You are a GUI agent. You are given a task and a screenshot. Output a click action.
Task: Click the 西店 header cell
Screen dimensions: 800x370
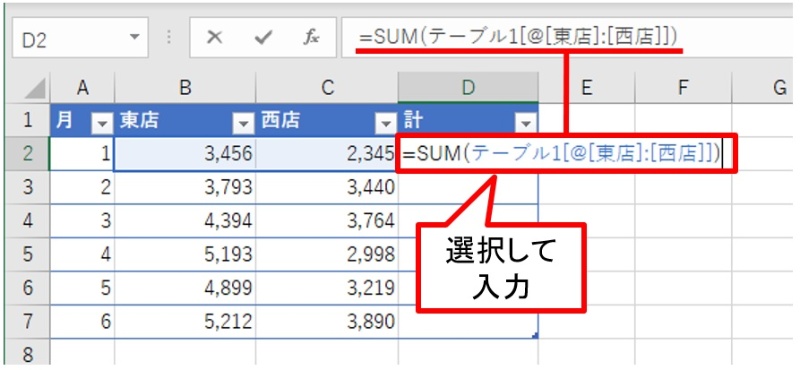pos(327,120)
